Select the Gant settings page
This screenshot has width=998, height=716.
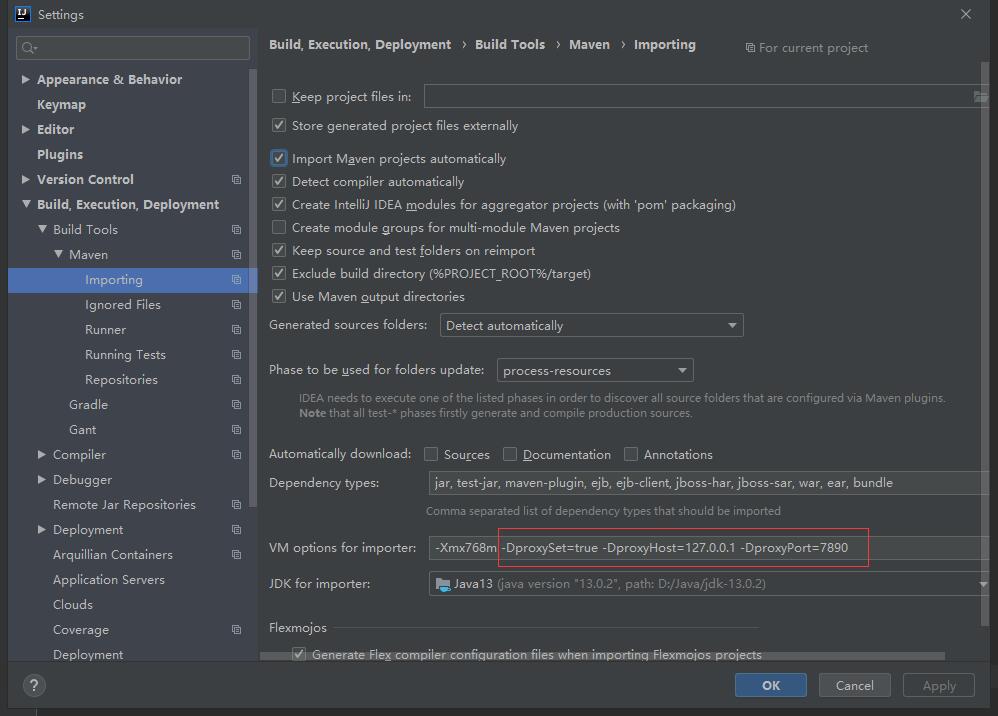point(83,430)
